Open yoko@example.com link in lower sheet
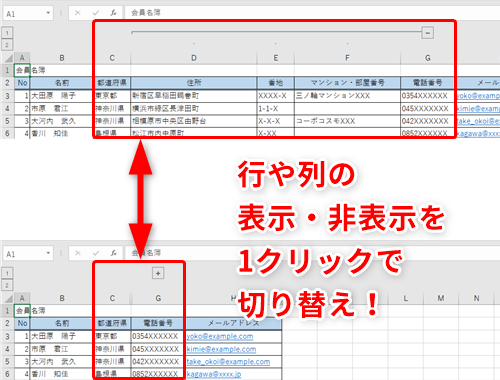This screenshot has width=500, height=380. pos(220,336)
